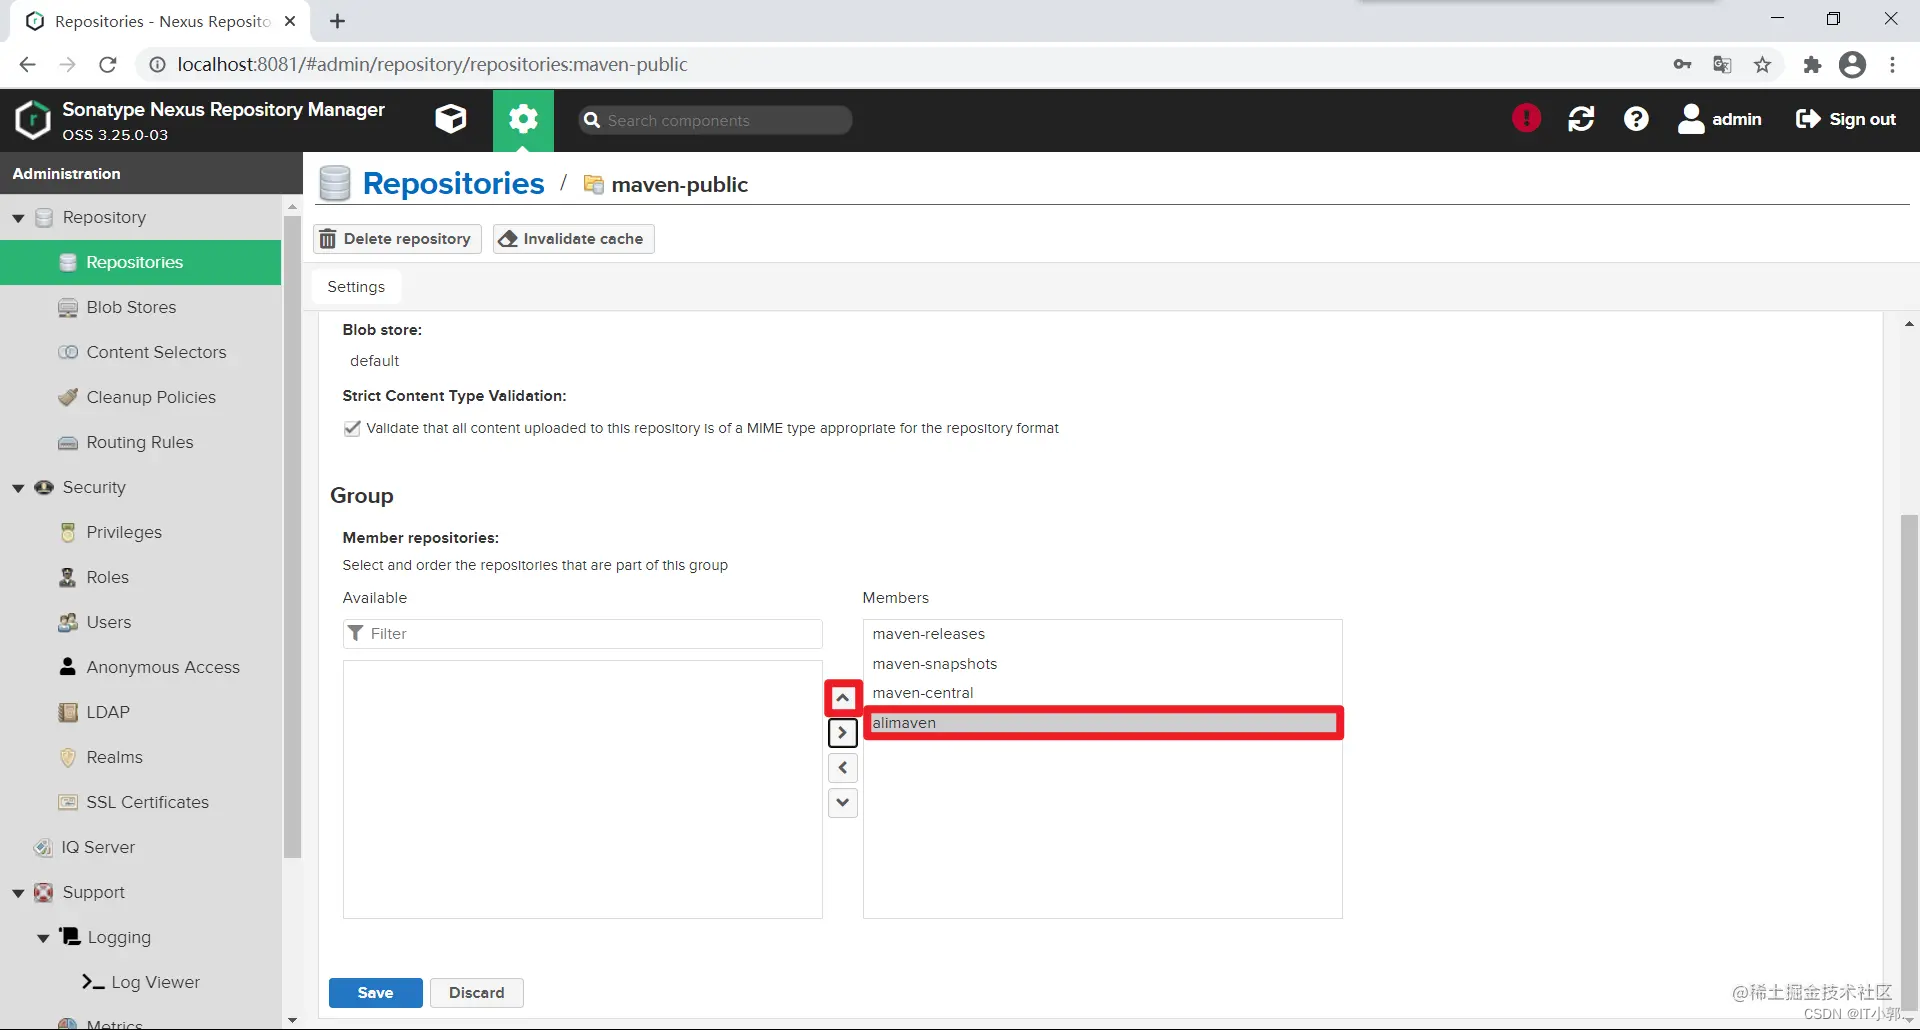Open the Help question mark icon
Image resolution: width=1920 pixels, height=1030 pixels.
click(1636, 119)
